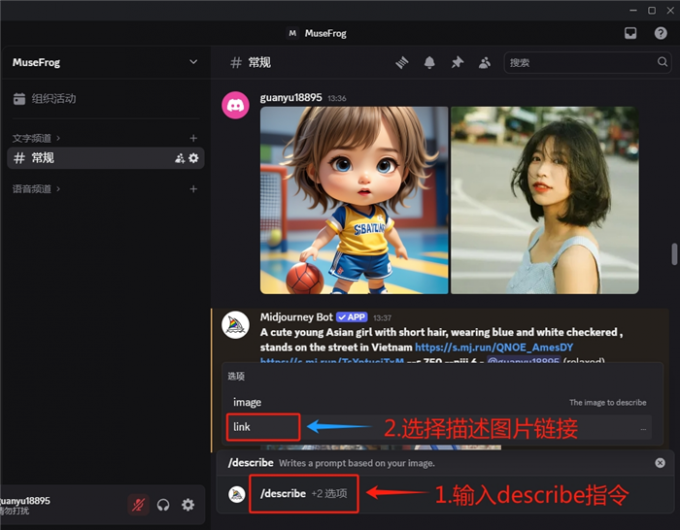The image size is (680, 530).
Task: Click the Midjourney Bot sailboat avatar
Action: click(235, 325)
